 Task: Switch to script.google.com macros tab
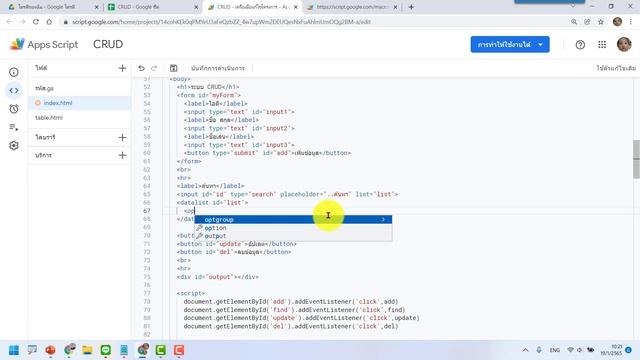[352, 7]
